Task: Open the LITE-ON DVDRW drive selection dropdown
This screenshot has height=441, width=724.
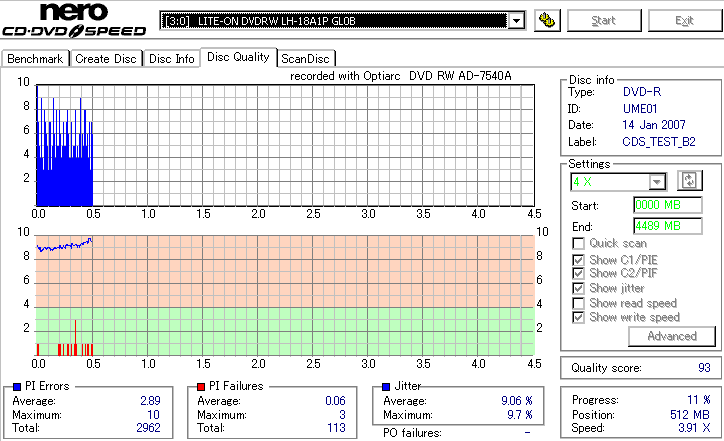Action: click(x=342, y=21)
